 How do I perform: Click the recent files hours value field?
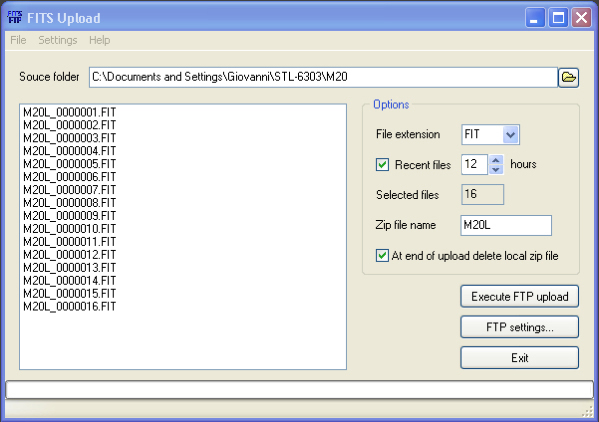point(474,165)
